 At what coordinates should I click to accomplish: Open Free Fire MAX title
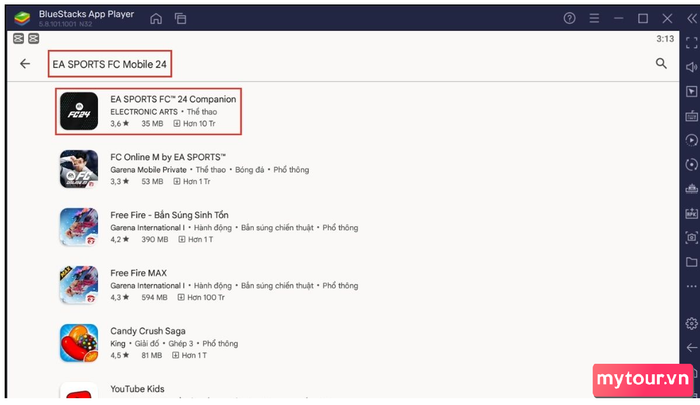[x=138, y=273]
